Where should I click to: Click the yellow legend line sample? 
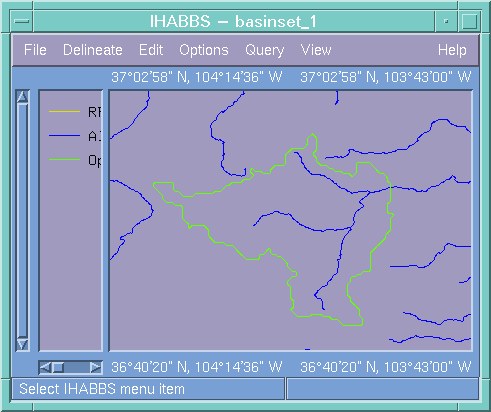tap(64, 111)
